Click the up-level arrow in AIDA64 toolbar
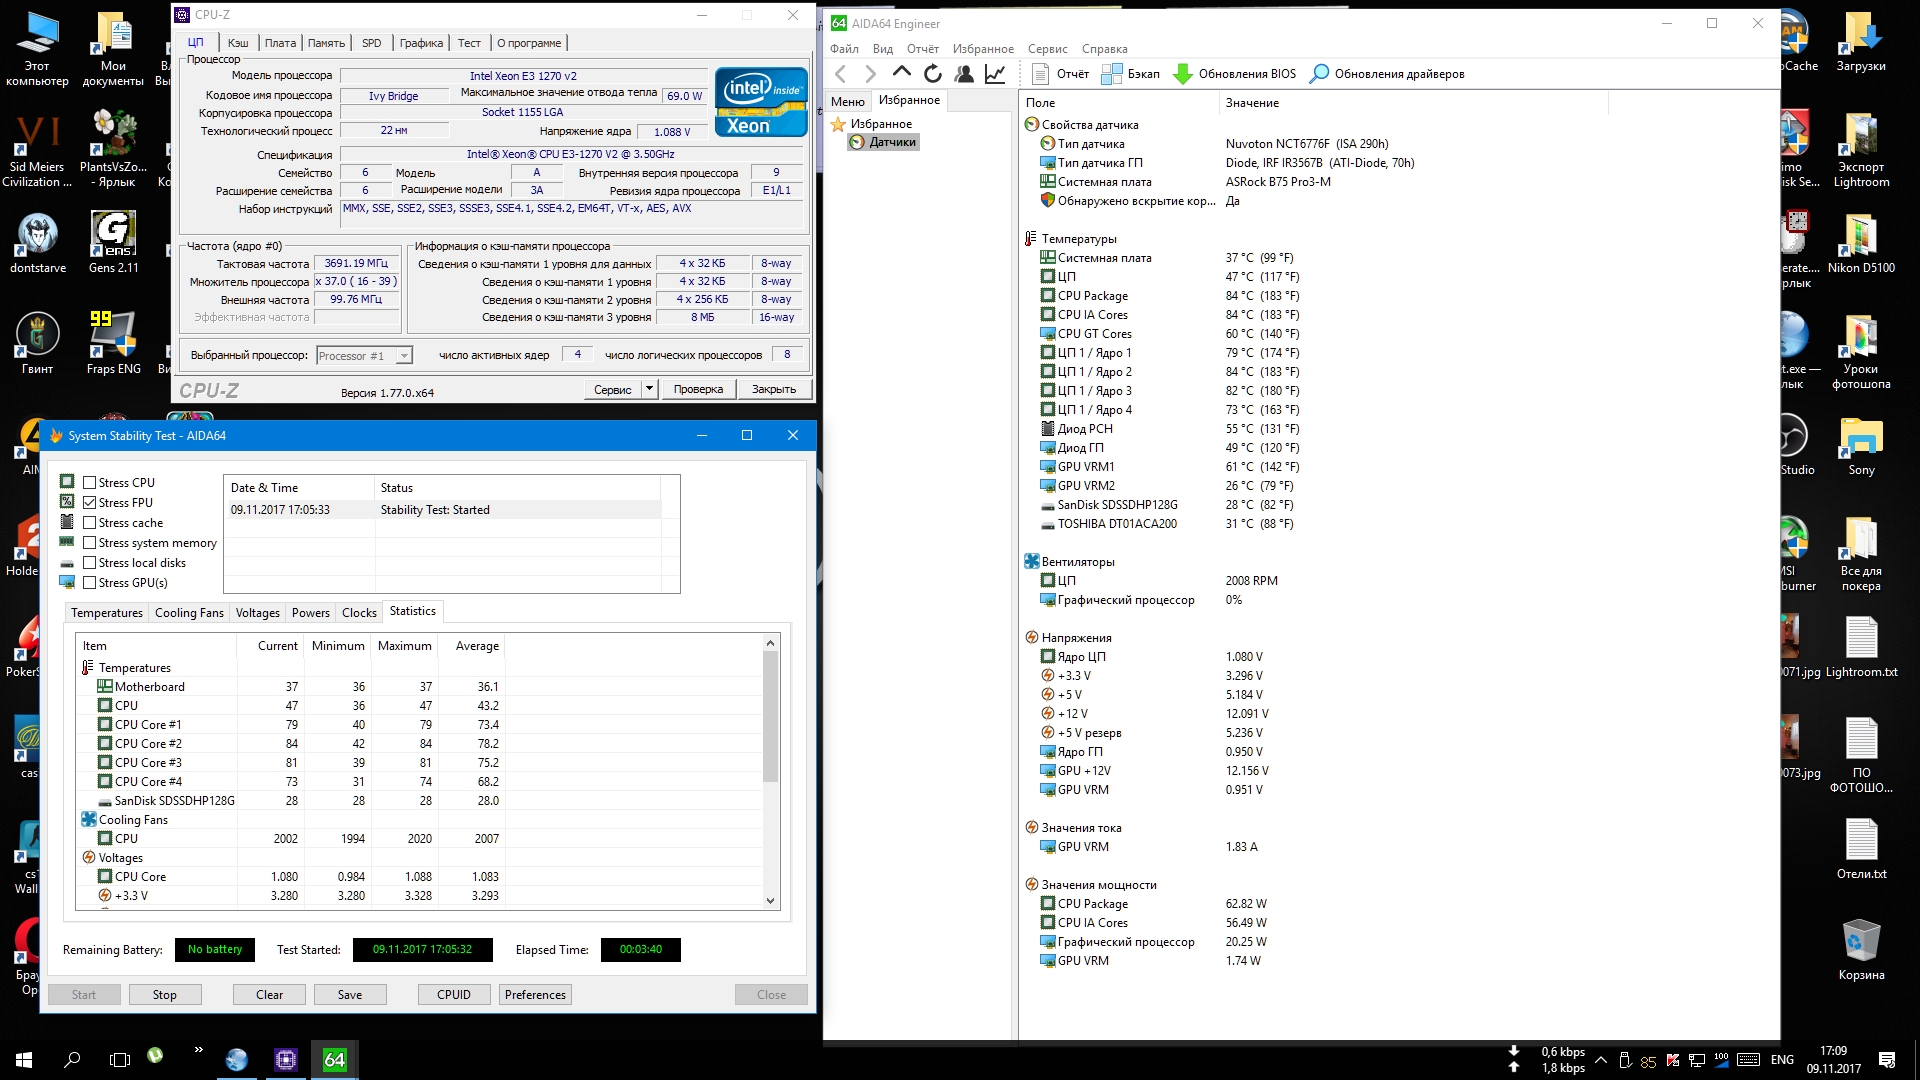 [x=901, y=73]
